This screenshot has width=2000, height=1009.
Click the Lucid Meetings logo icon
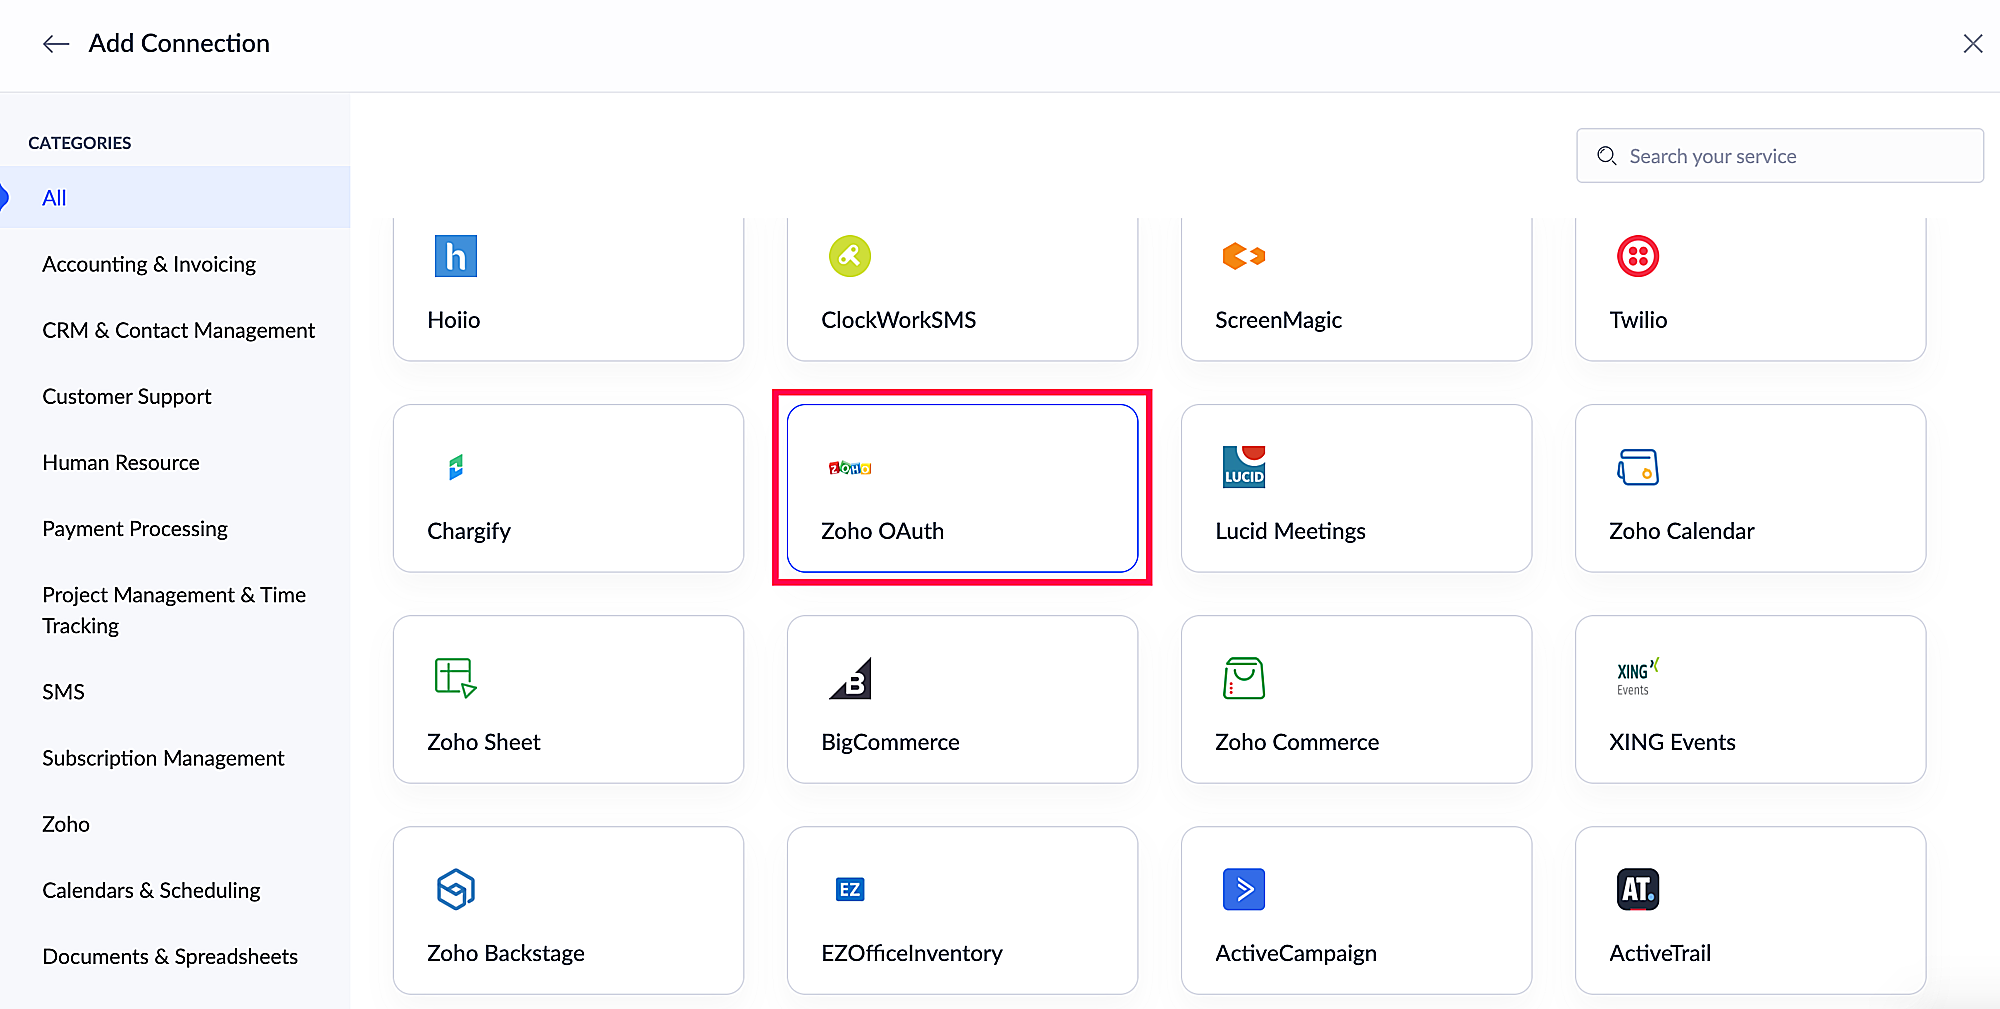pos(1243,467)
